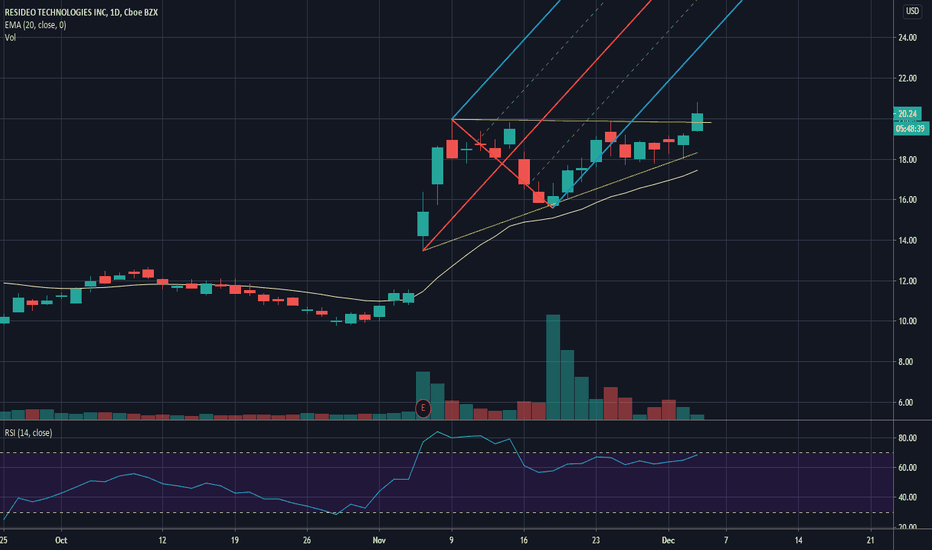Screen dimensions: 932x550
Task: Select the Vol indicator legend label
Action: point(10,37)
